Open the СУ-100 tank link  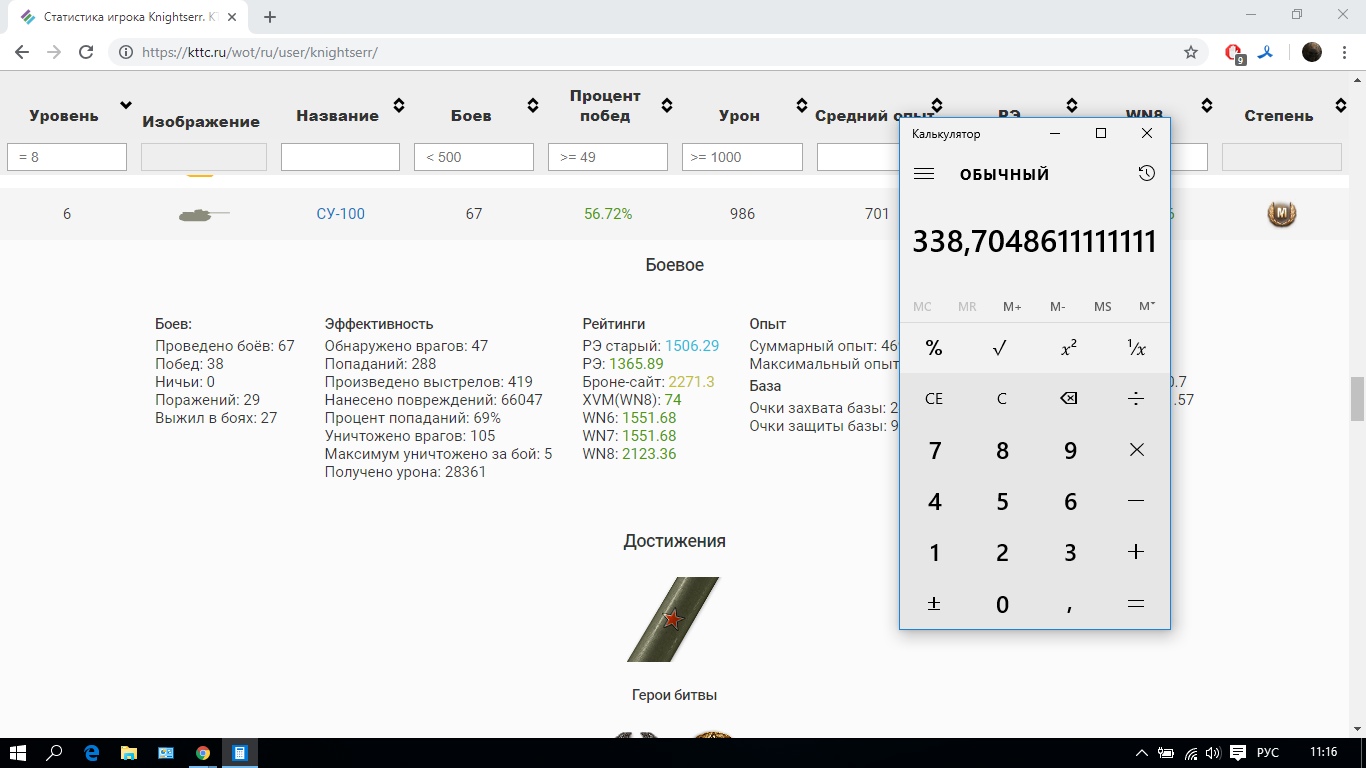click(x=340, y=214)
